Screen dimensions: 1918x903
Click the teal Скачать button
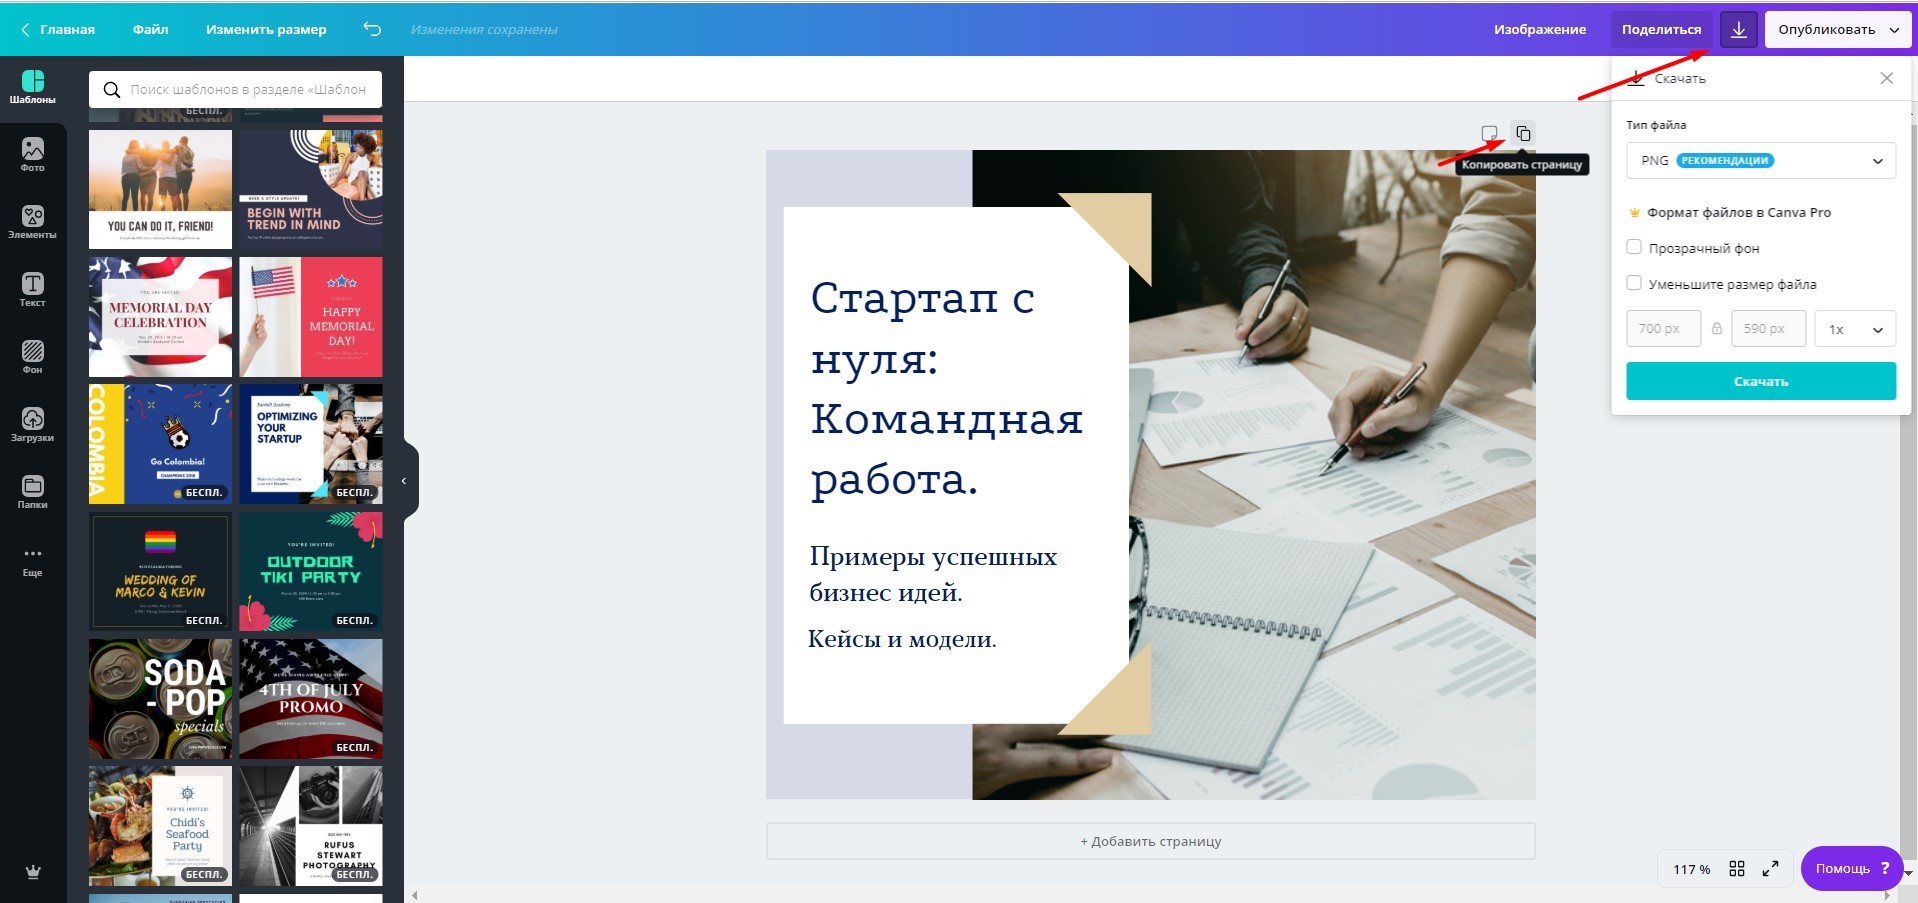tap(1761, 381)
